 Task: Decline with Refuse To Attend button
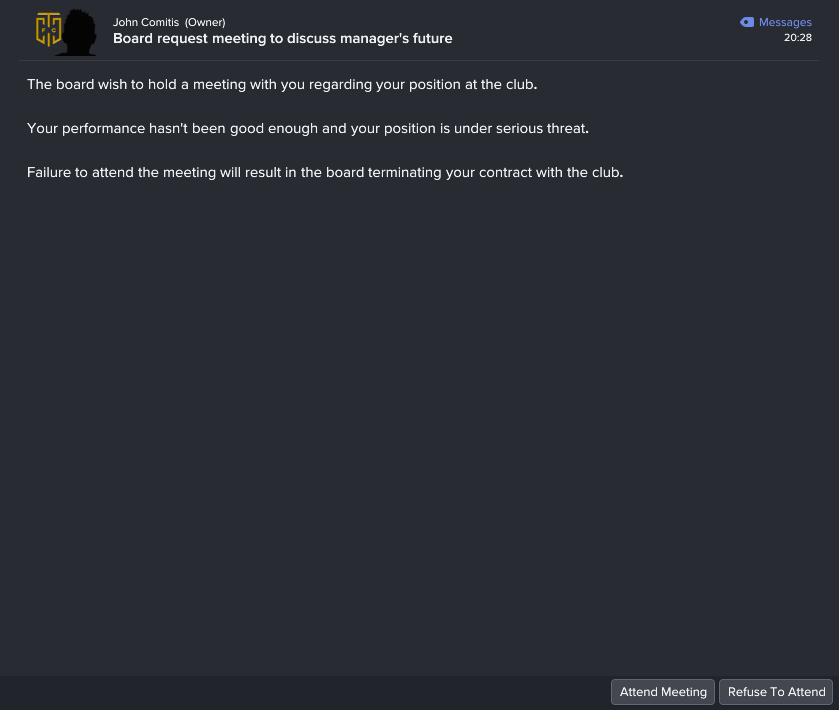click(776, 692)
